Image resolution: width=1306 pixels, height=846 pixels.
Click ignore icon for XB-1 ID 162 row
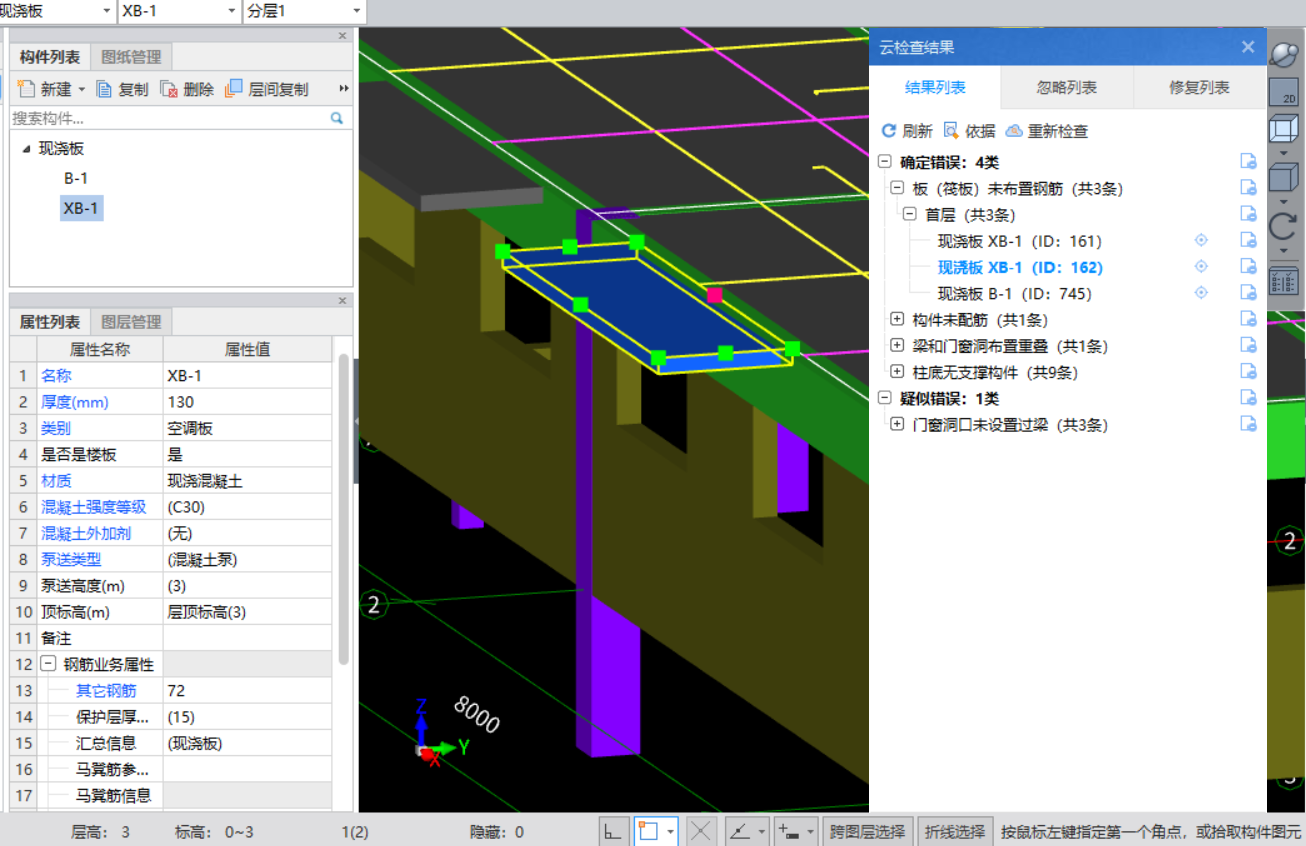pyautogui.click(x=1248, y=266)
